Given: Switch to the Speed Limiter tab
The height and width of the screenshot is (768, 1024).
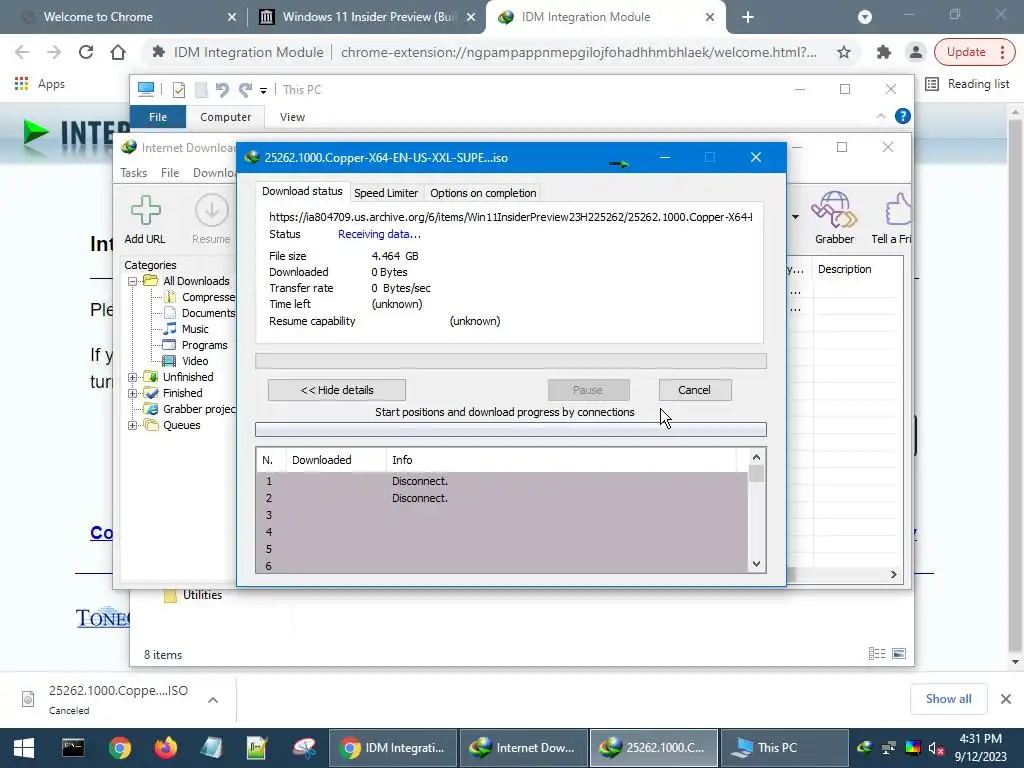Looking at the screenshot, I should (x=386, y=193).
